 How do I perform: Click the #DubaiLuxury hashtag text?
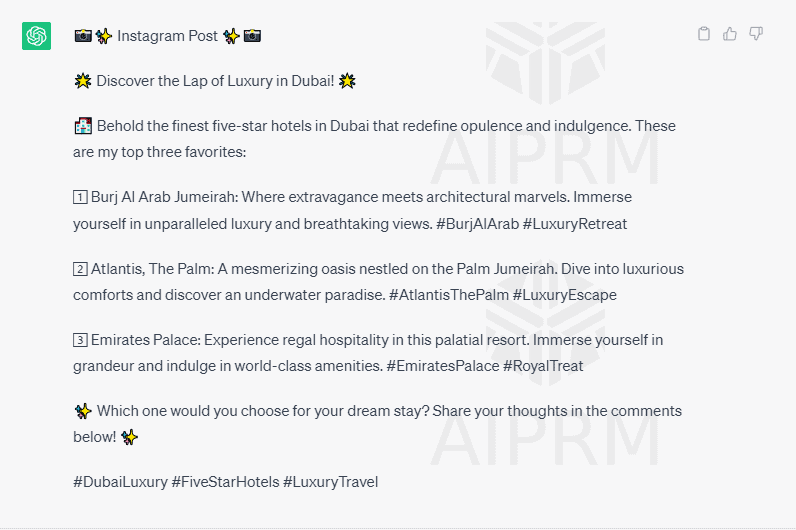120,482
